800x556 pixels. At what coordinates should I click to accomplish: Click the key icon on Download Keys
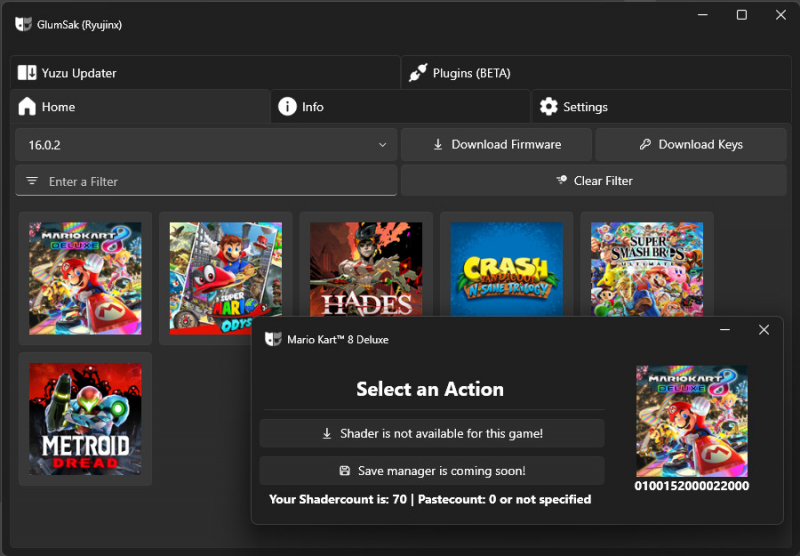[645, 144]
